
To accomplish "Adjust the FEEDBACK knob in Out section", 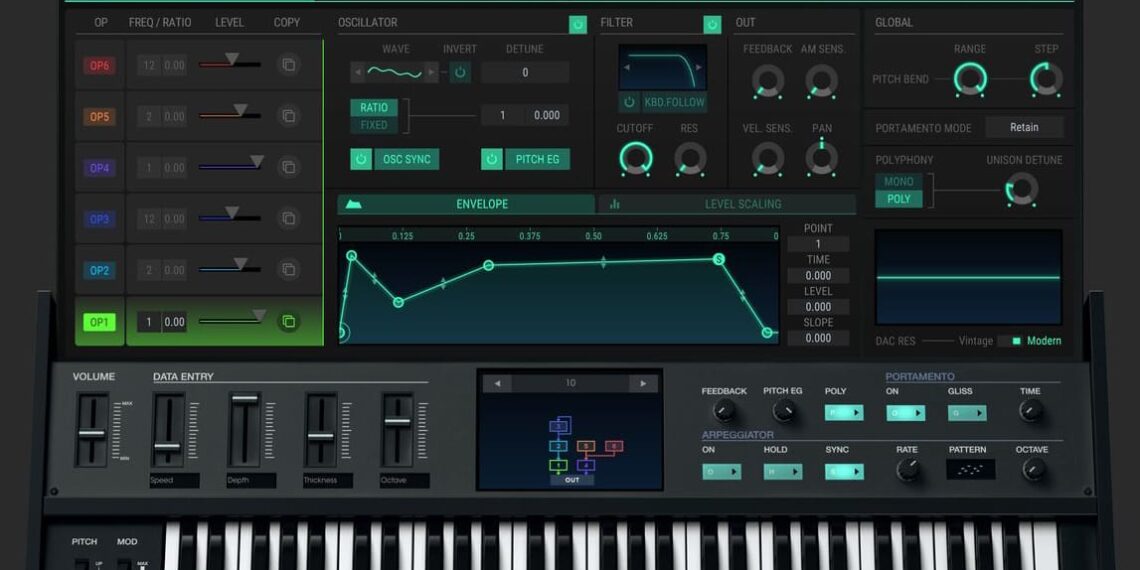I will [x=768, y=80].
